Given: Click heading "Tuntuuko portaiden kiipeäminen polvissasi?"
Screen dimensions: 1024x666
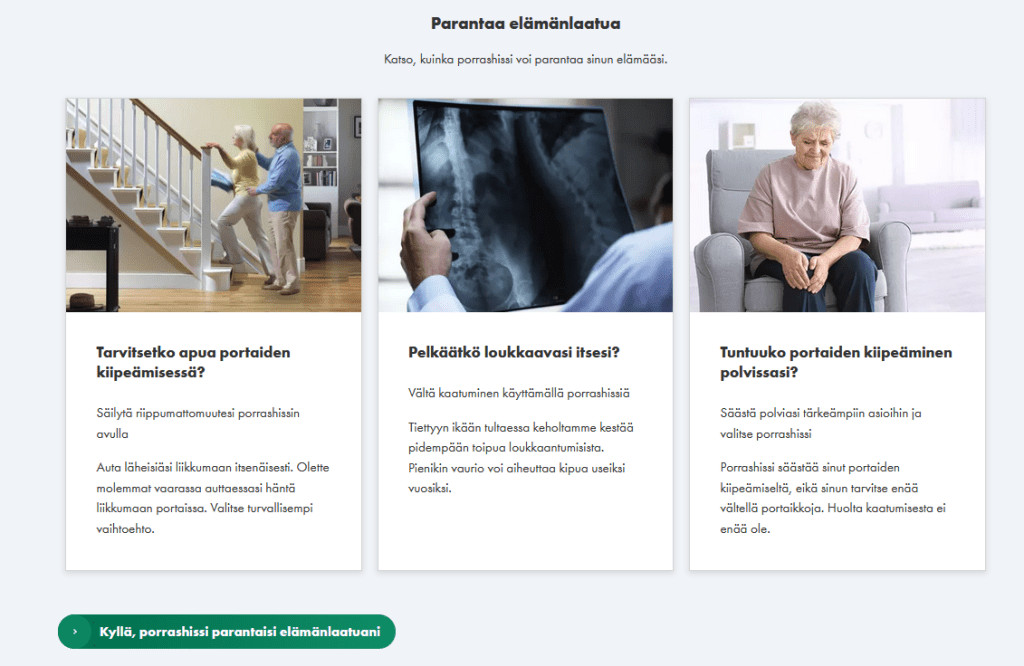Looking at the screenshot, I should click(836, 362).
